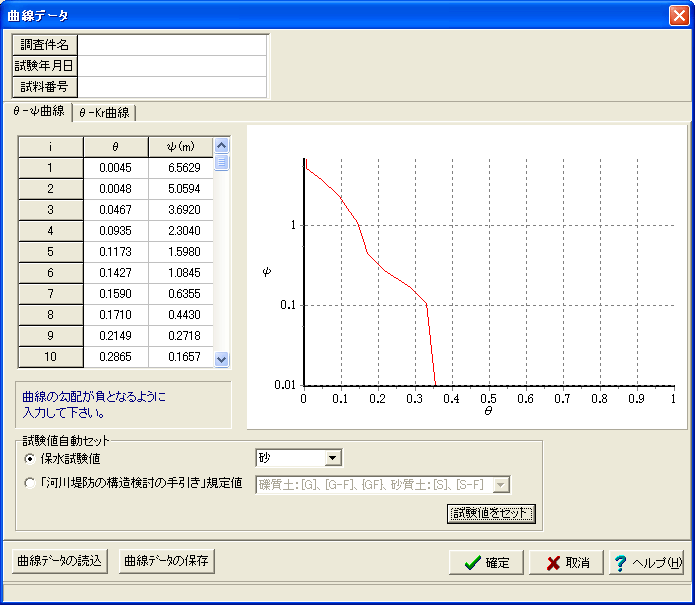Select the ψ cell 6.5629
695x605 pixels.
pos(181,168)
